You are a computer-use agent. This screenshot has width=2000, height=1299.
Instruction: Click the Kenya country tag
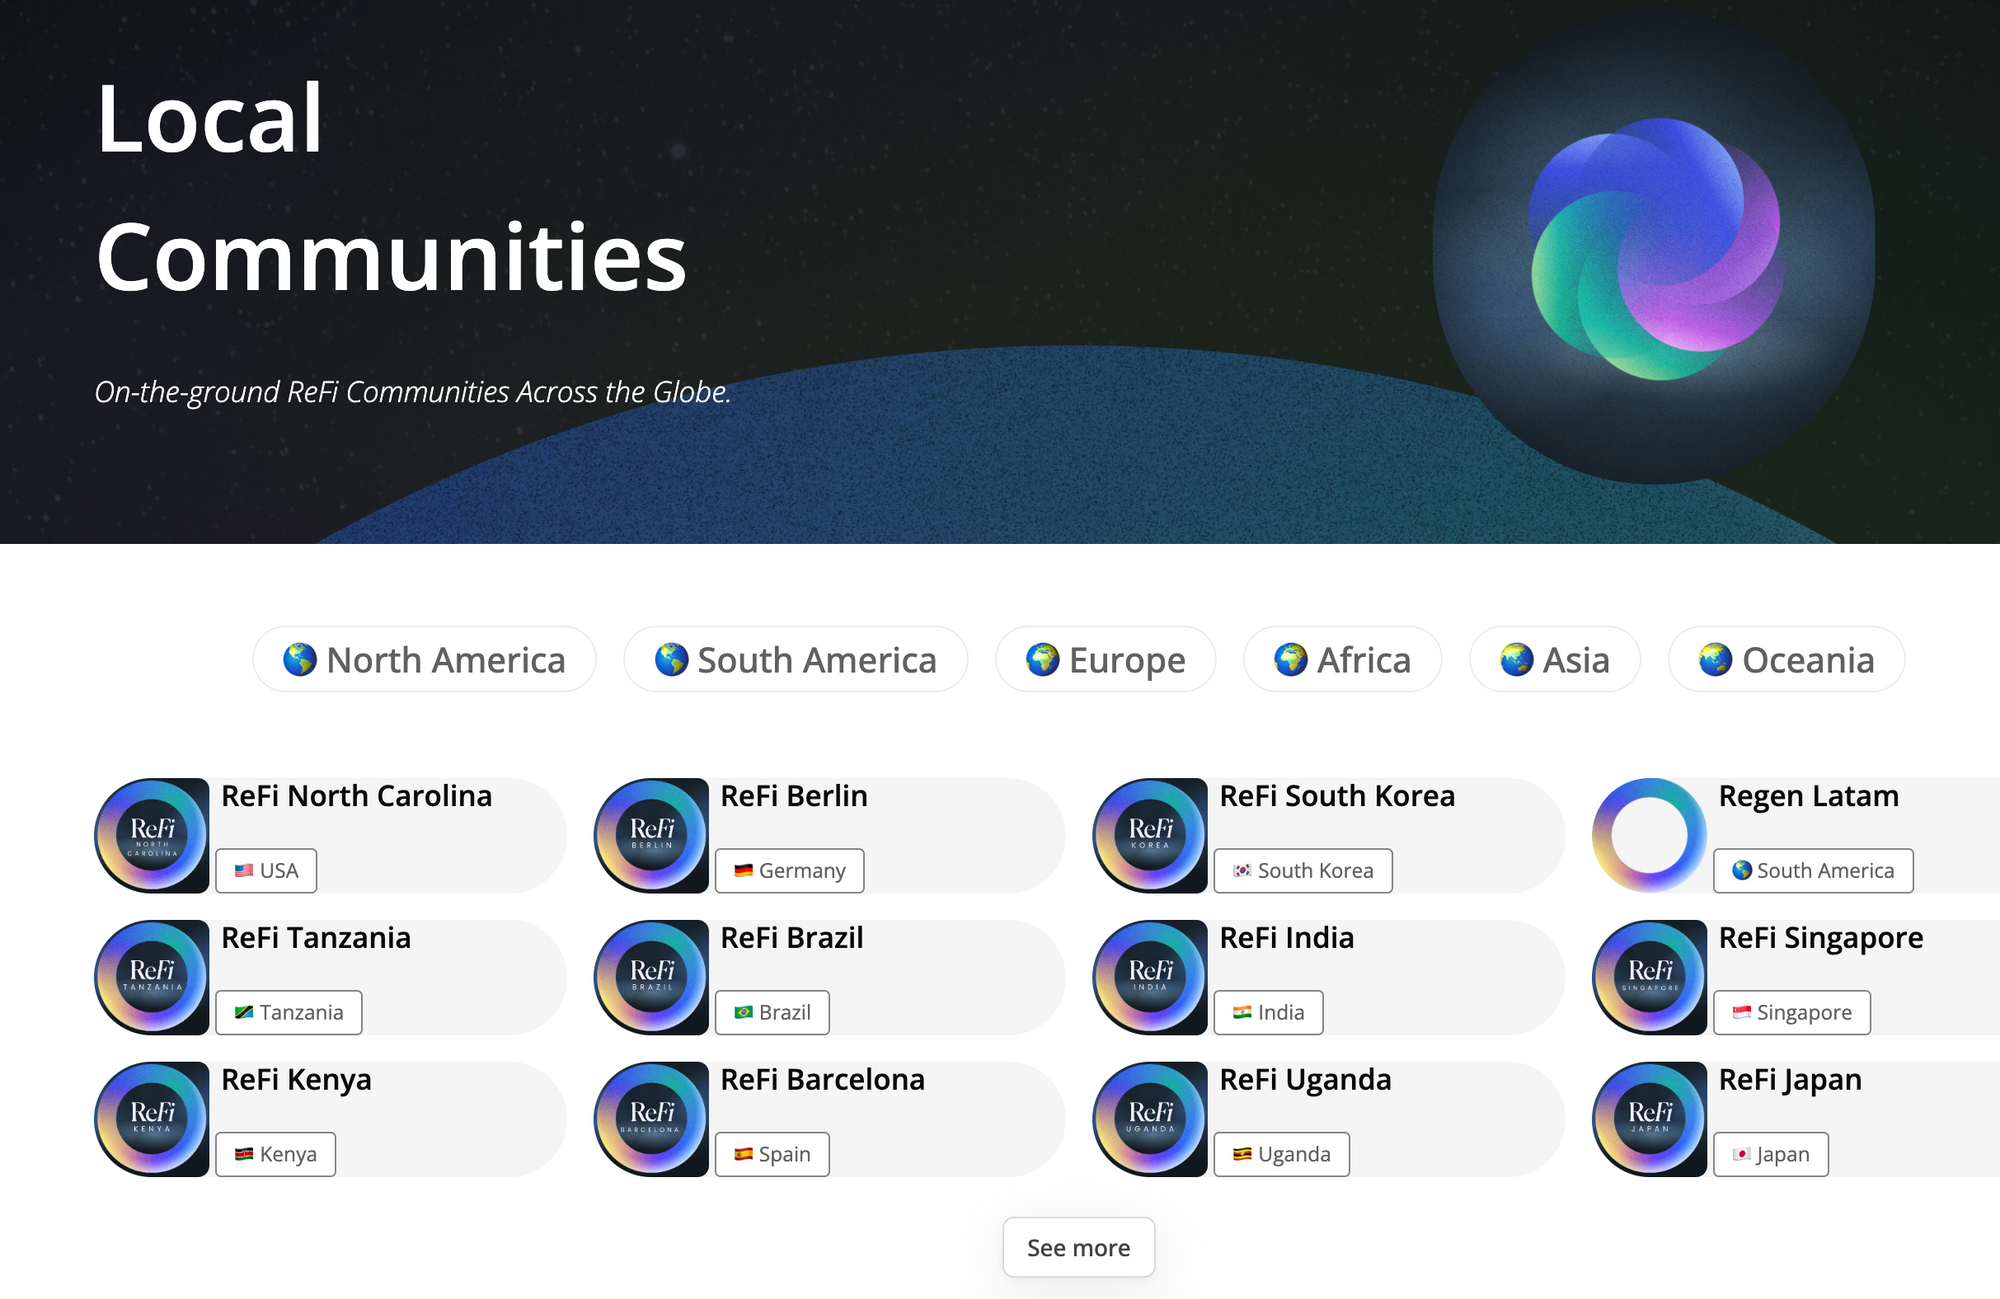click(275, 1155)
